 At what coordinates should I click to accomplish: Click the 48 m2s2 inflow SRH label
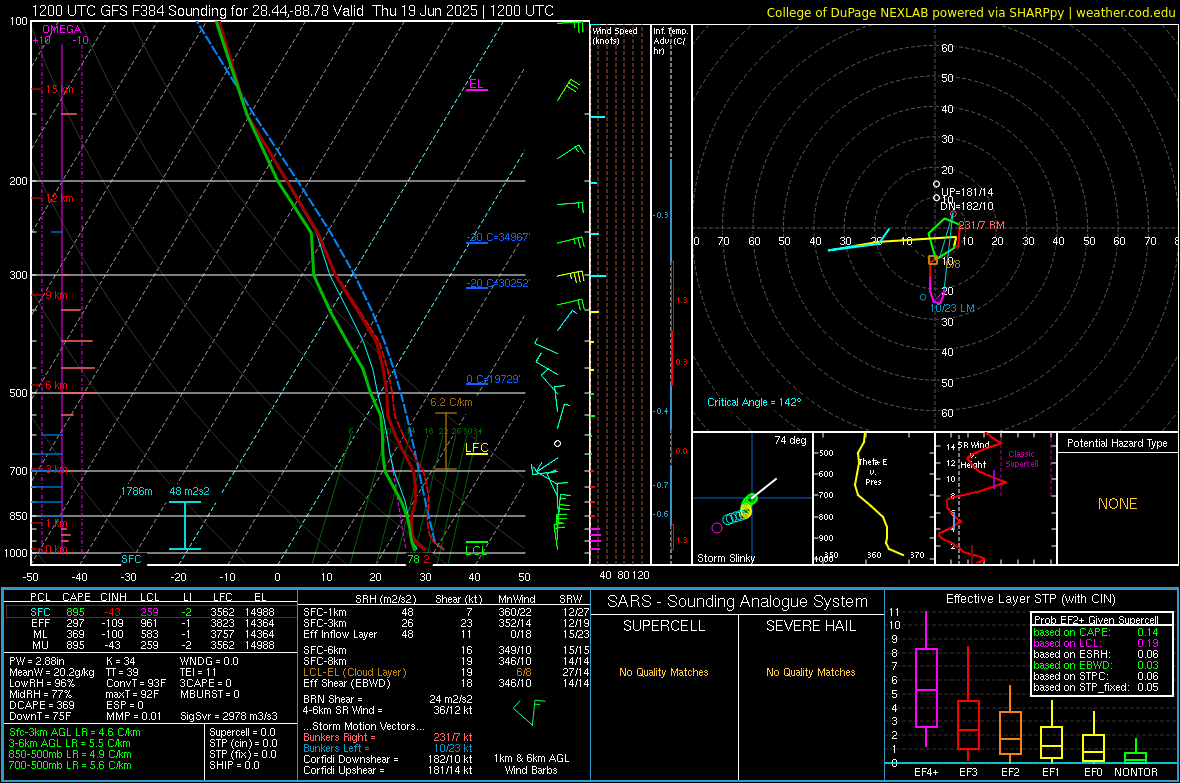pyautogui.click(x=190, y=491)
